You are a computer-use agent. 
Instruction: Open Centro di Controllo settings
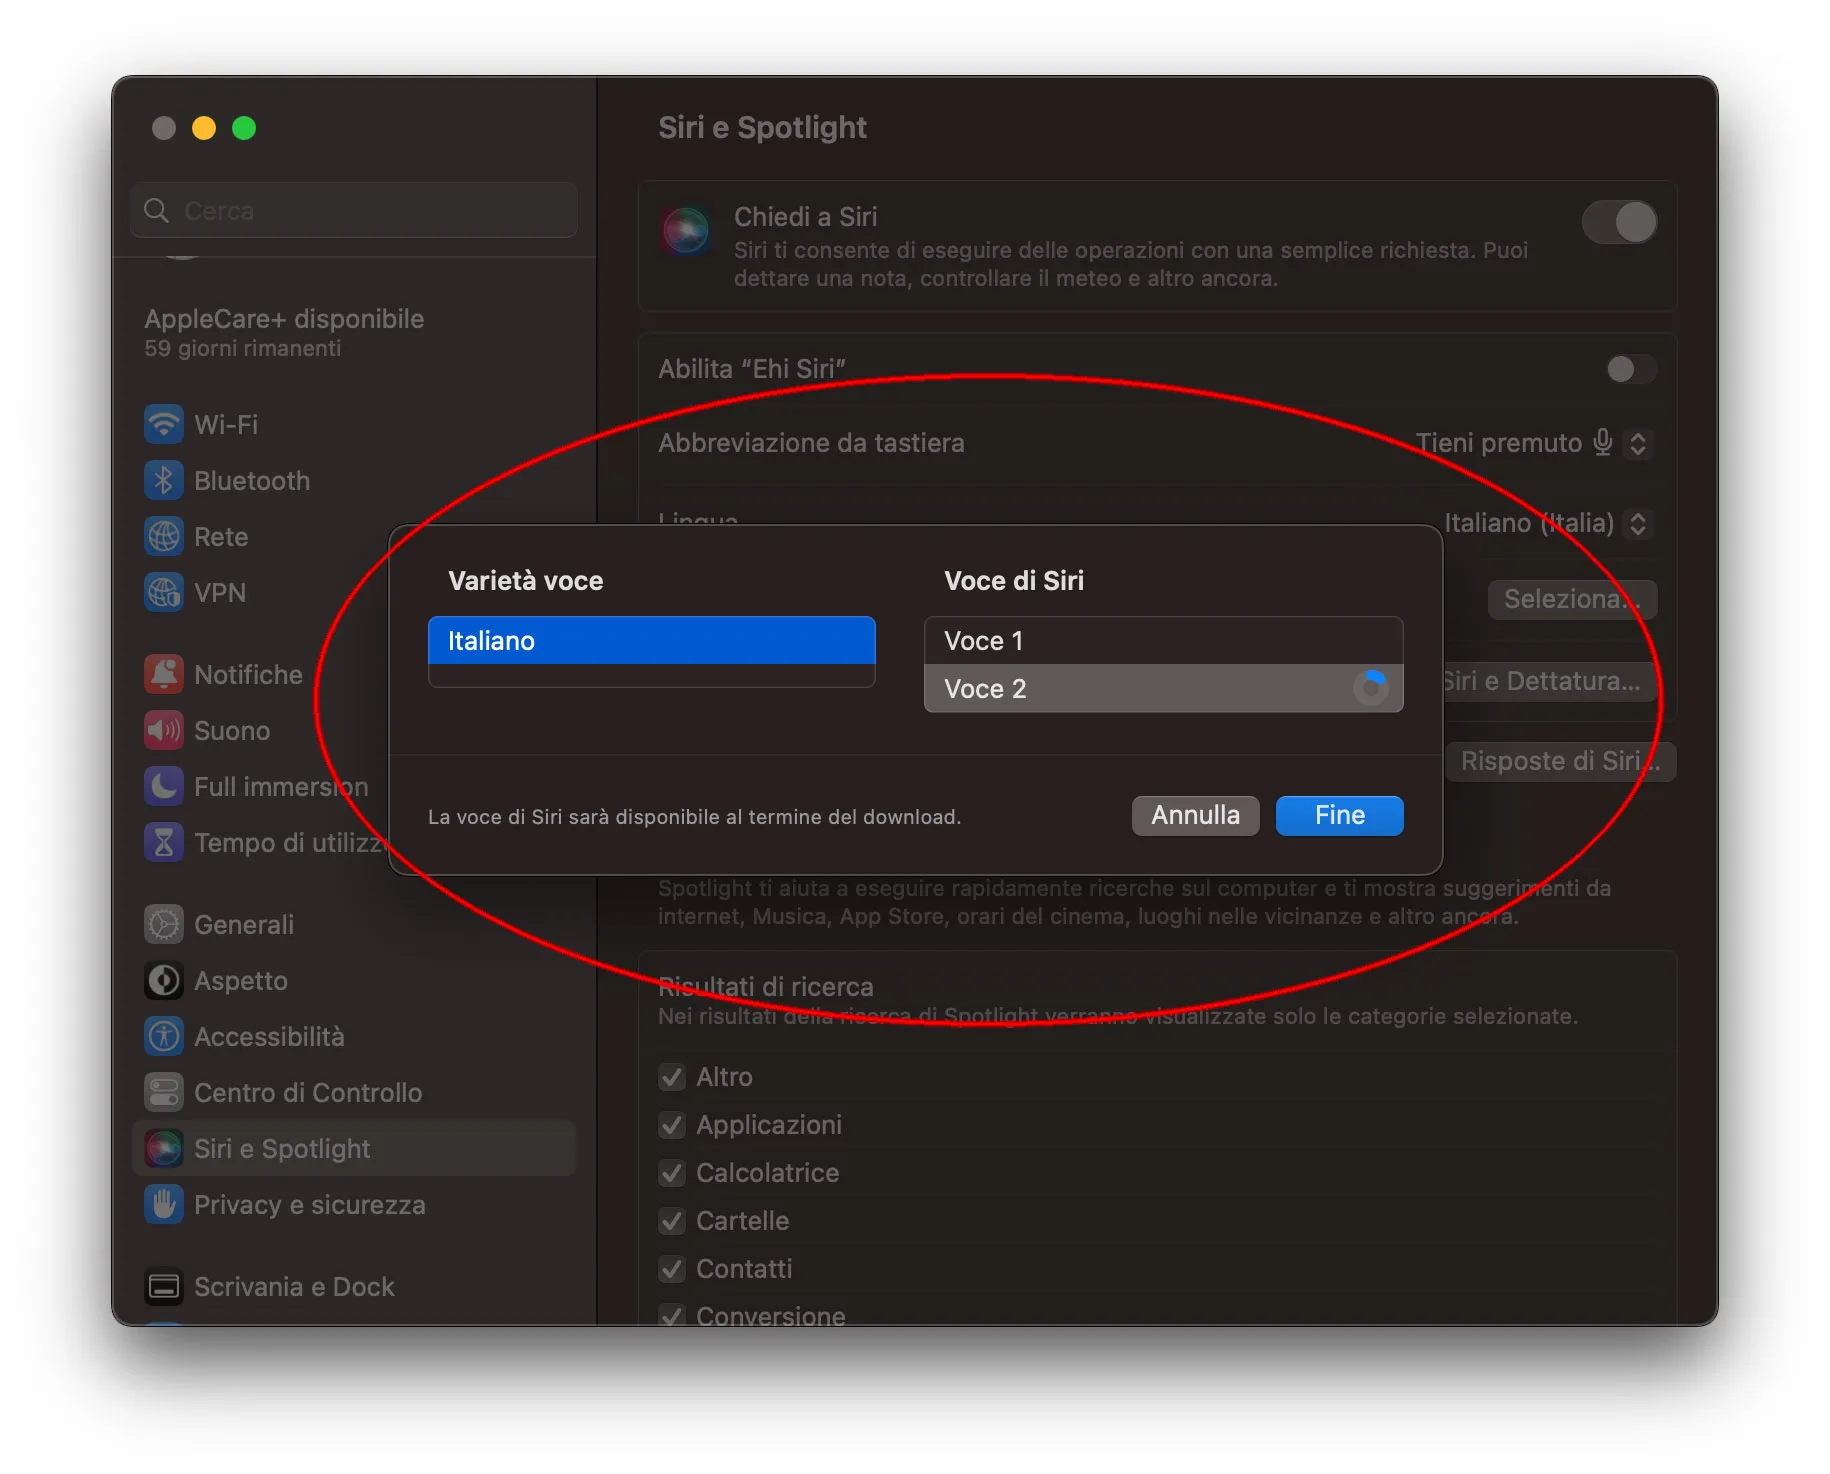click(164, 1092)
